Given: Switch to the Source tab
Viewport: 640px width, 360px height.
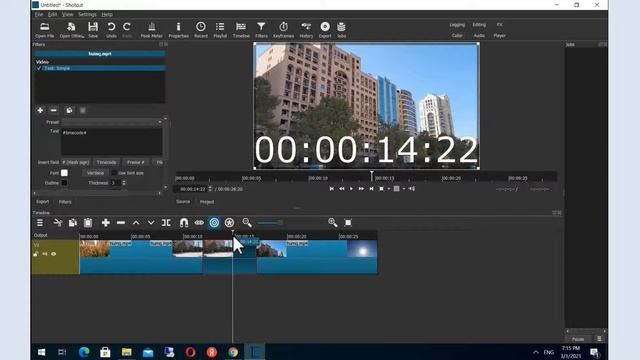Looking at the screenshot, I should 183,202.
